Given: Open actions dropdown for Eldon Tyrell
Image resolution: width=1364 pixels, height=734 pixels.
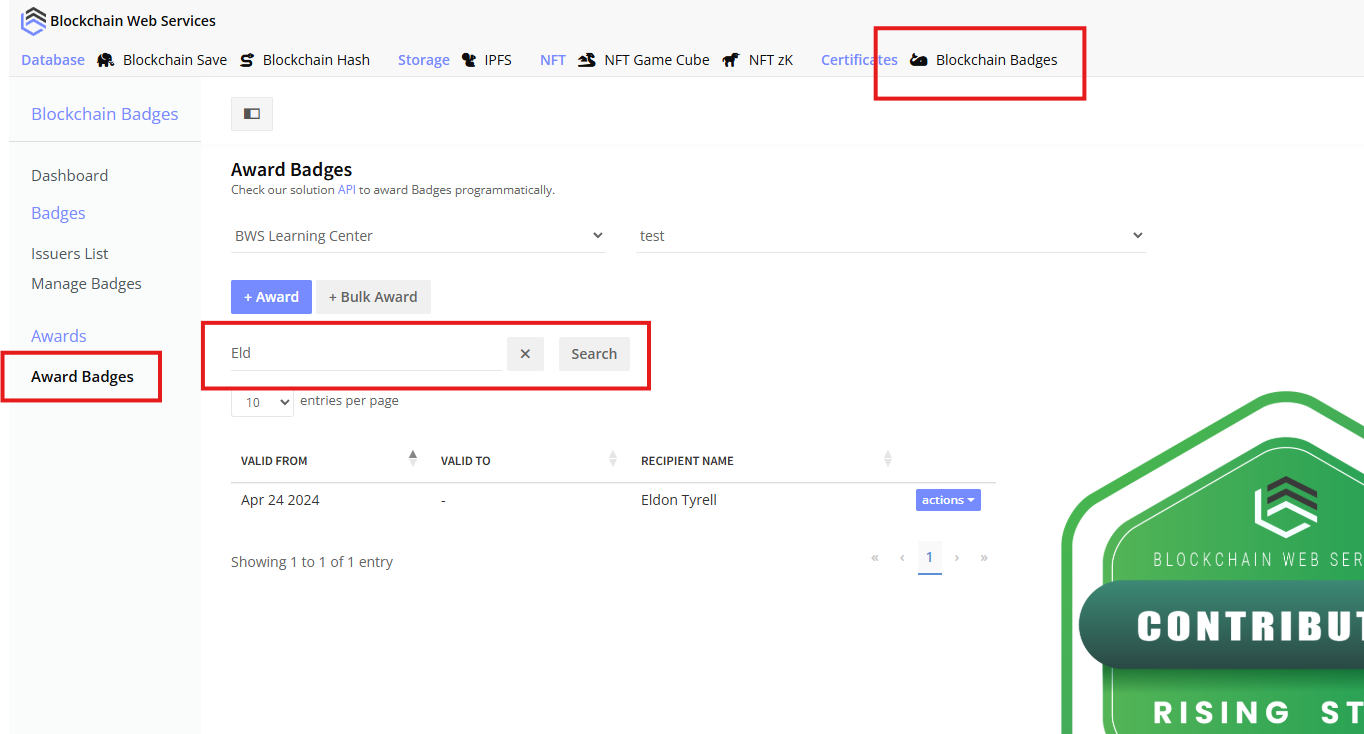Looking at the screenshot, I should (x=947, y=500).
